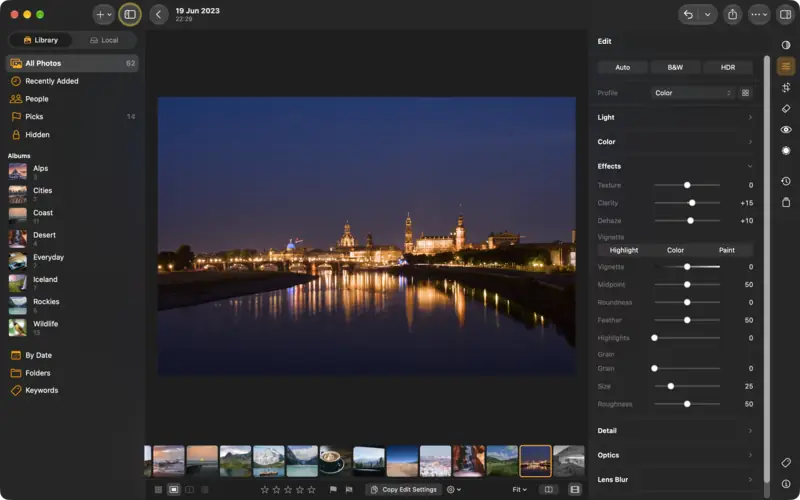Expand the Light section
The width and height of the screenshot is (800, 500).
(675, 117)
